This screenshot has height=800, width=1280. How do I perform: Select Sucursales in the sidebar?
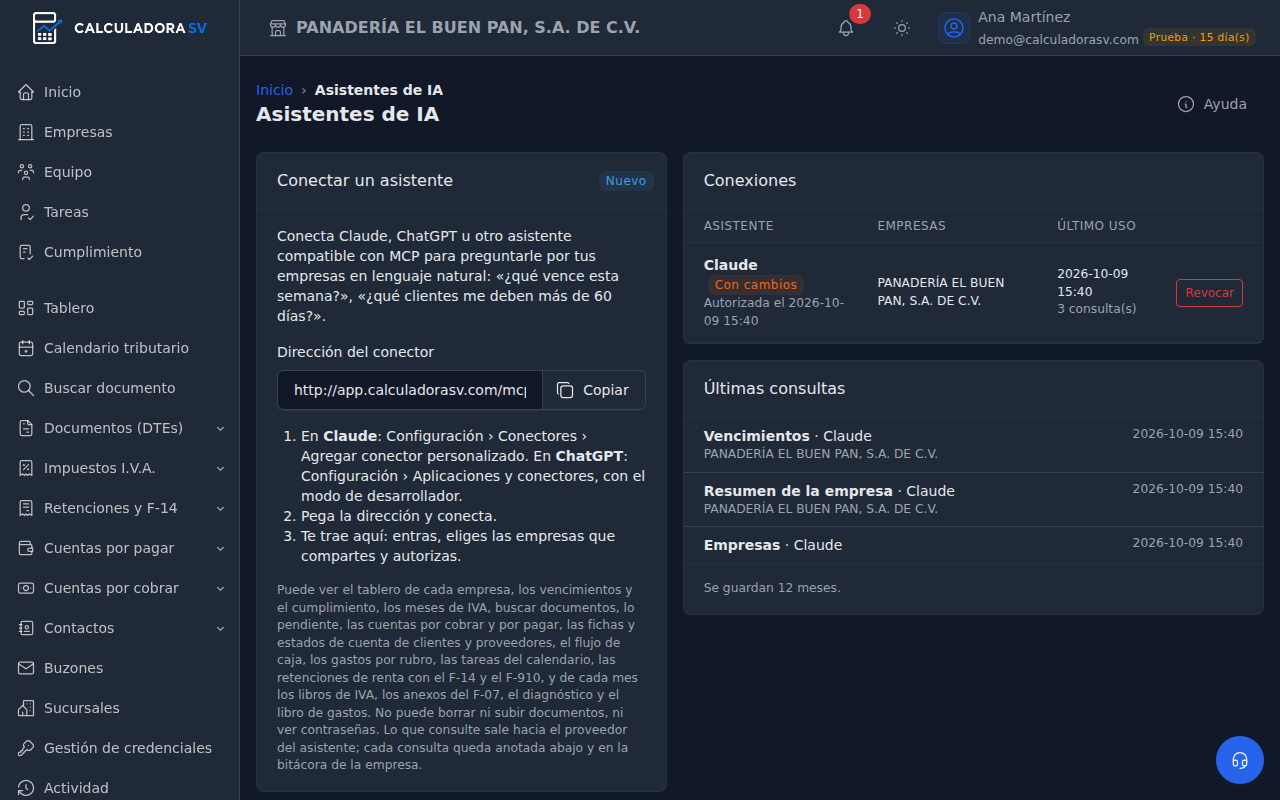click(x=120, y=708)
